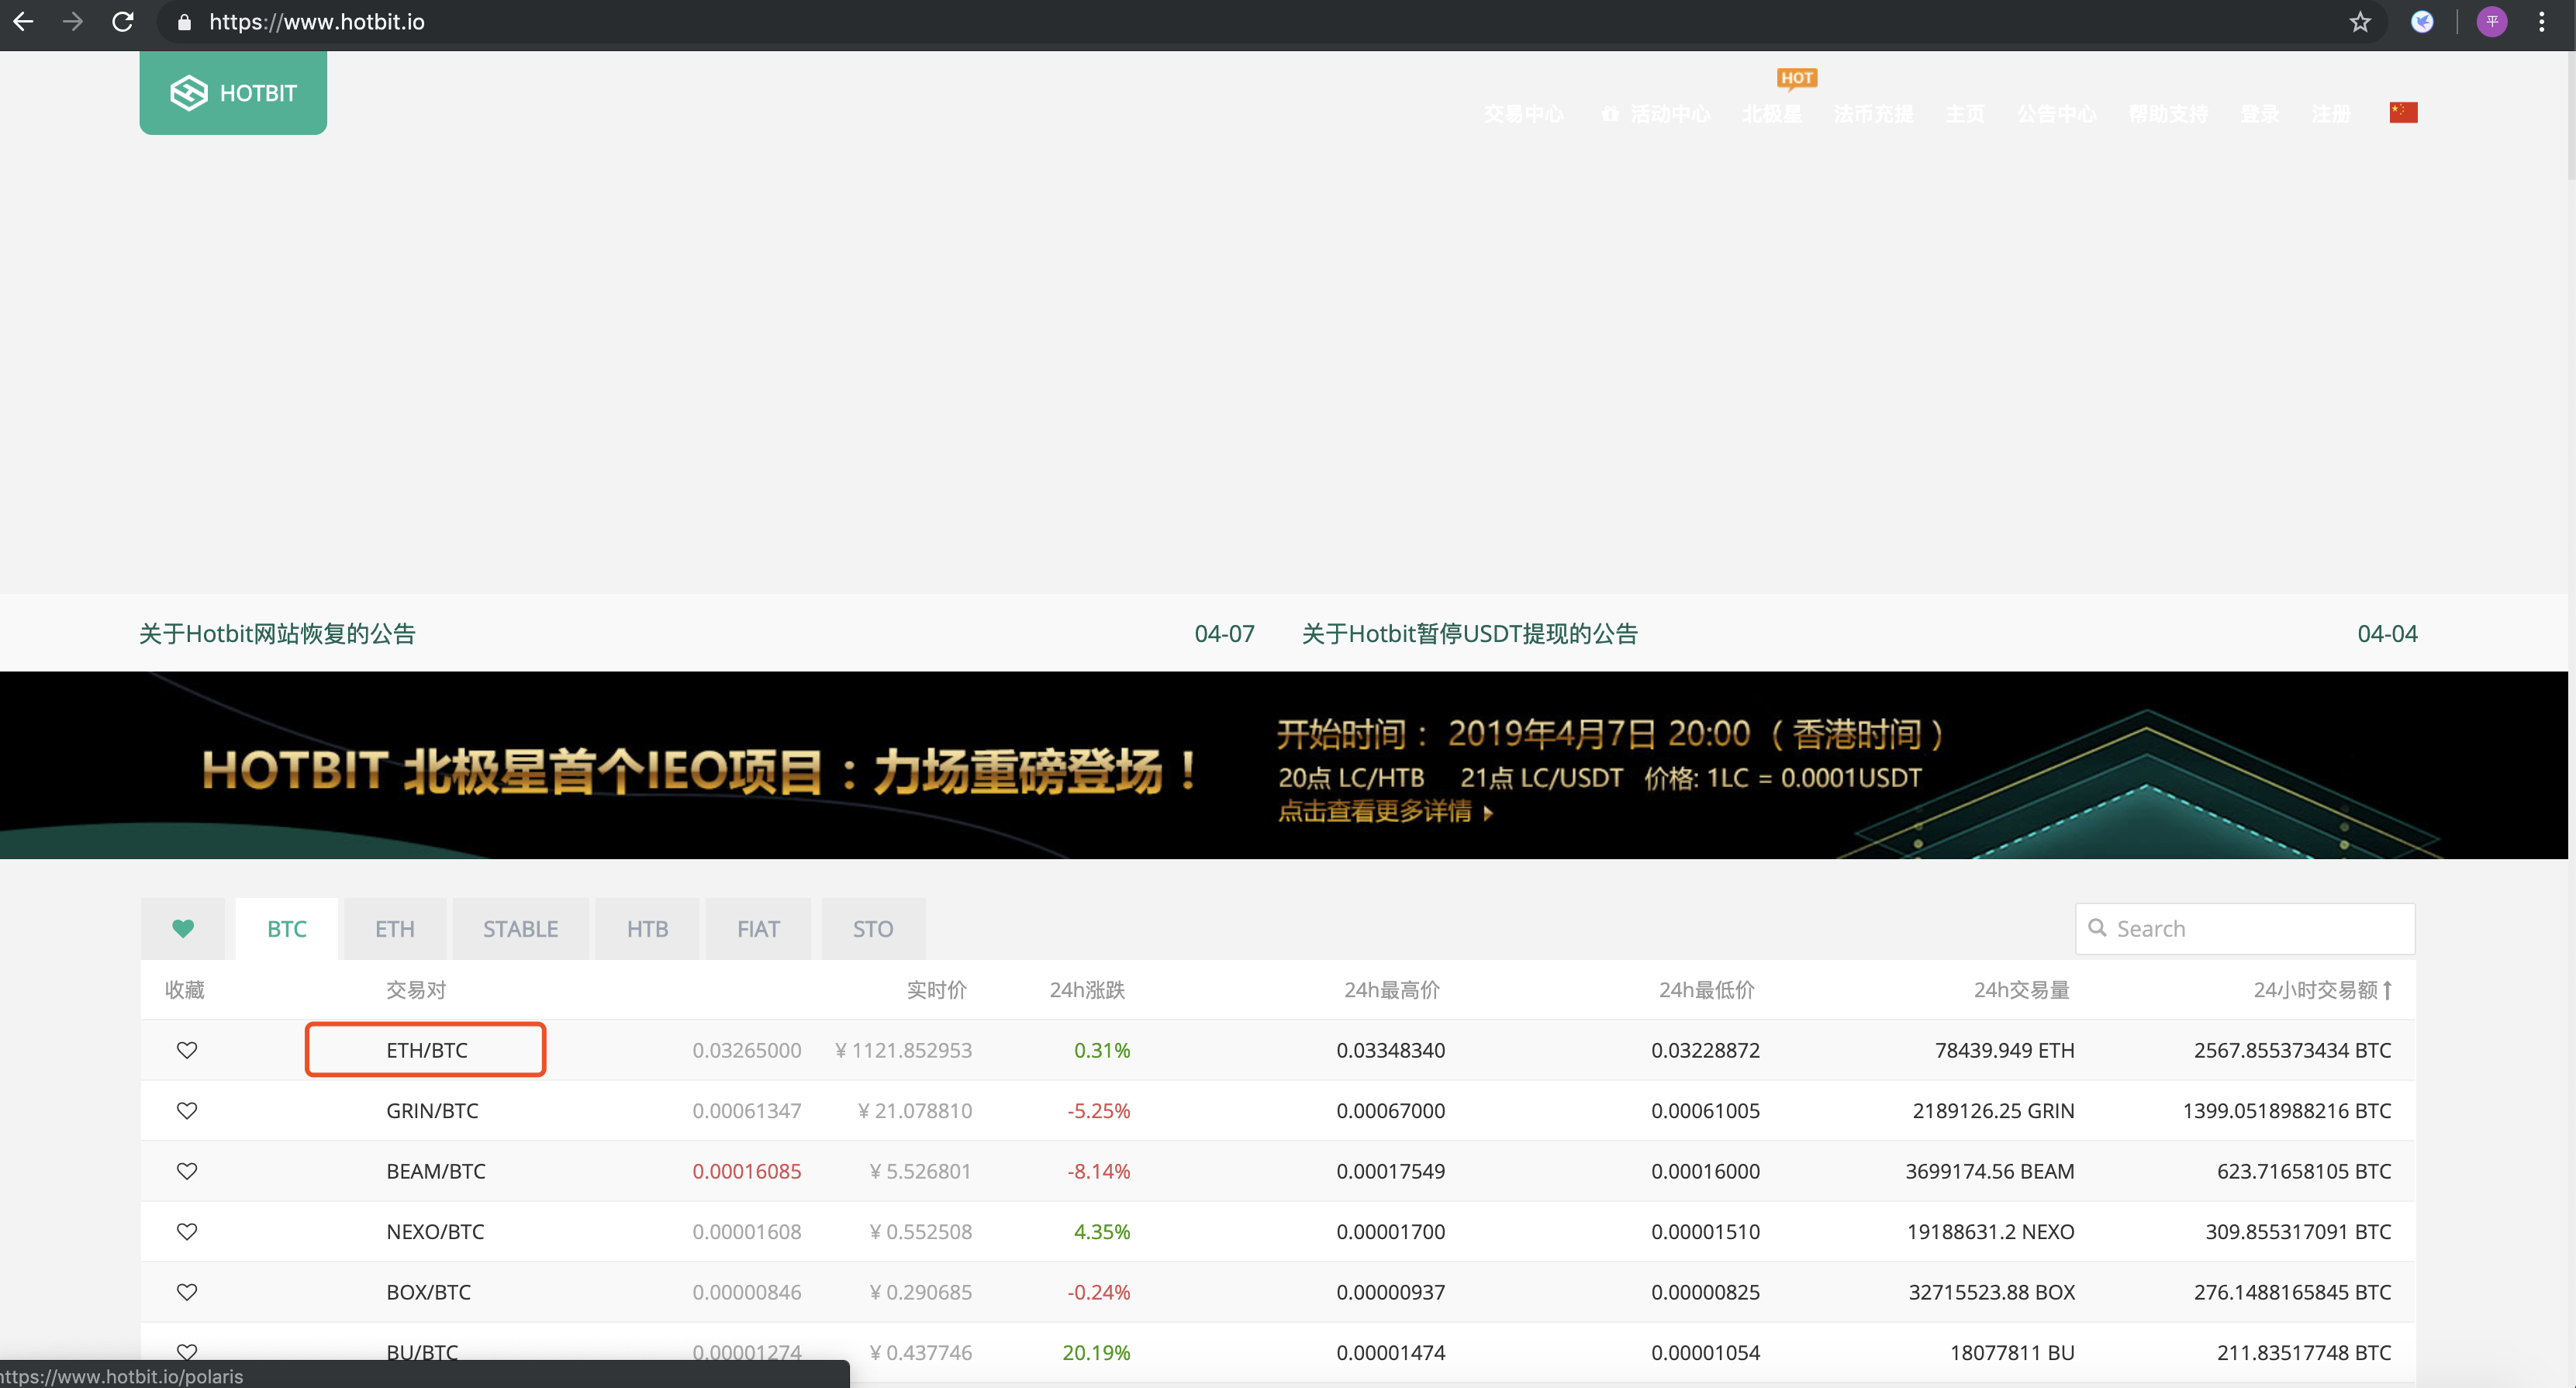2576x1388 pixels.
Task: Switch to the BTC market tab
Action: (287, 929)
